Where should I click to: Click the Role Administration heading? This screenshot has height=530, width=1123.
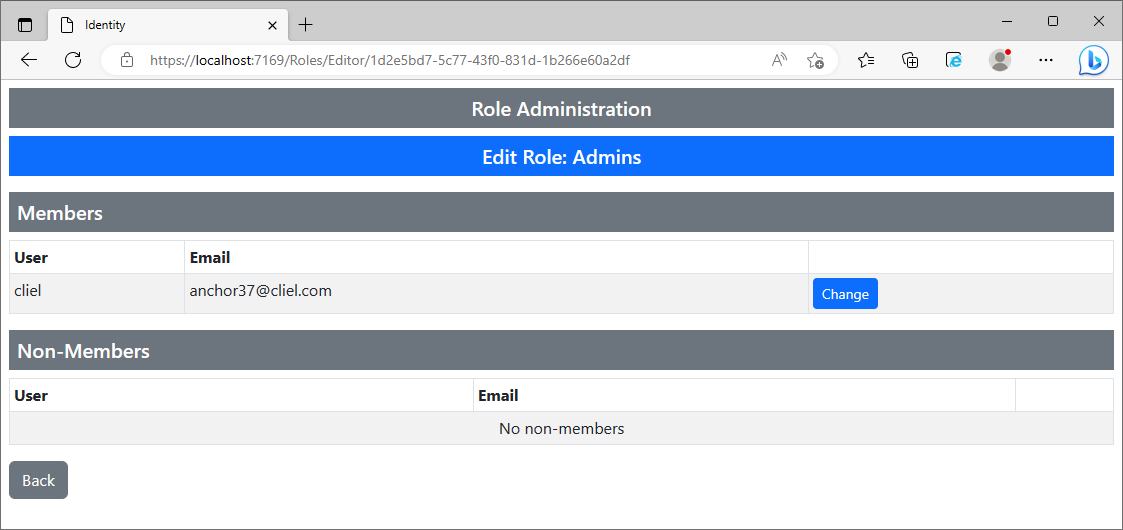[562, 109]
